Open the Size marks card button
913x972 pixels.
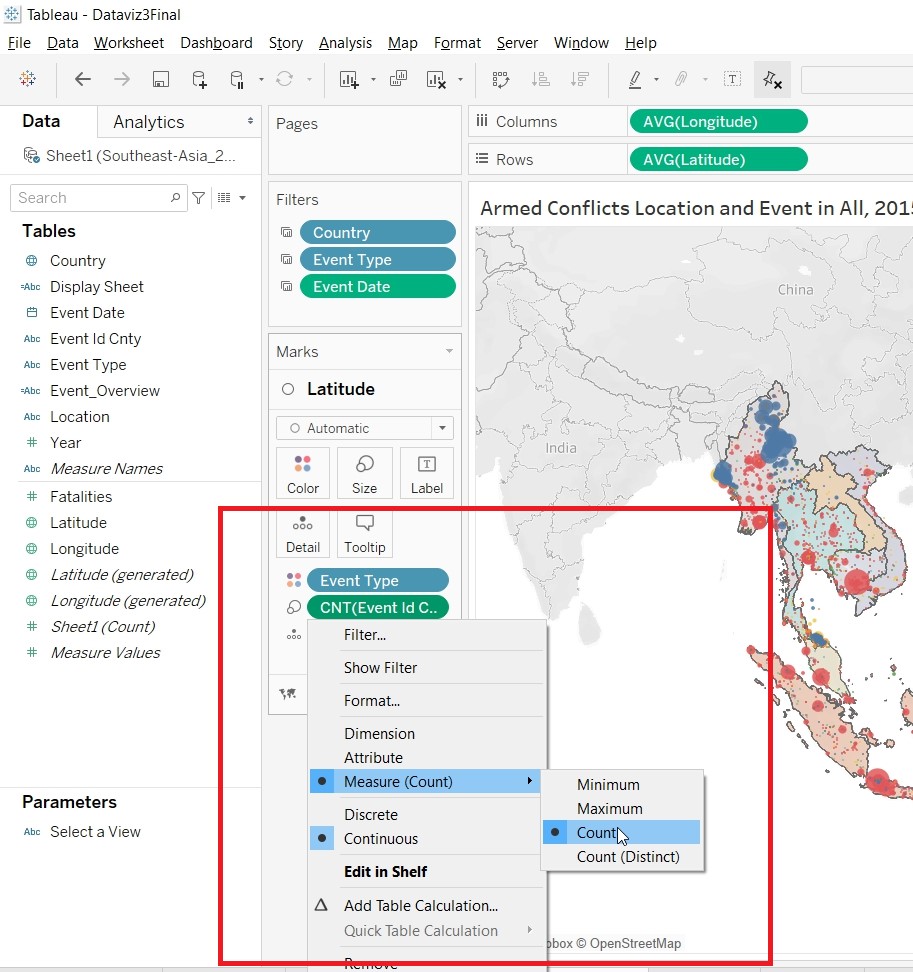[x=364, y=473]
